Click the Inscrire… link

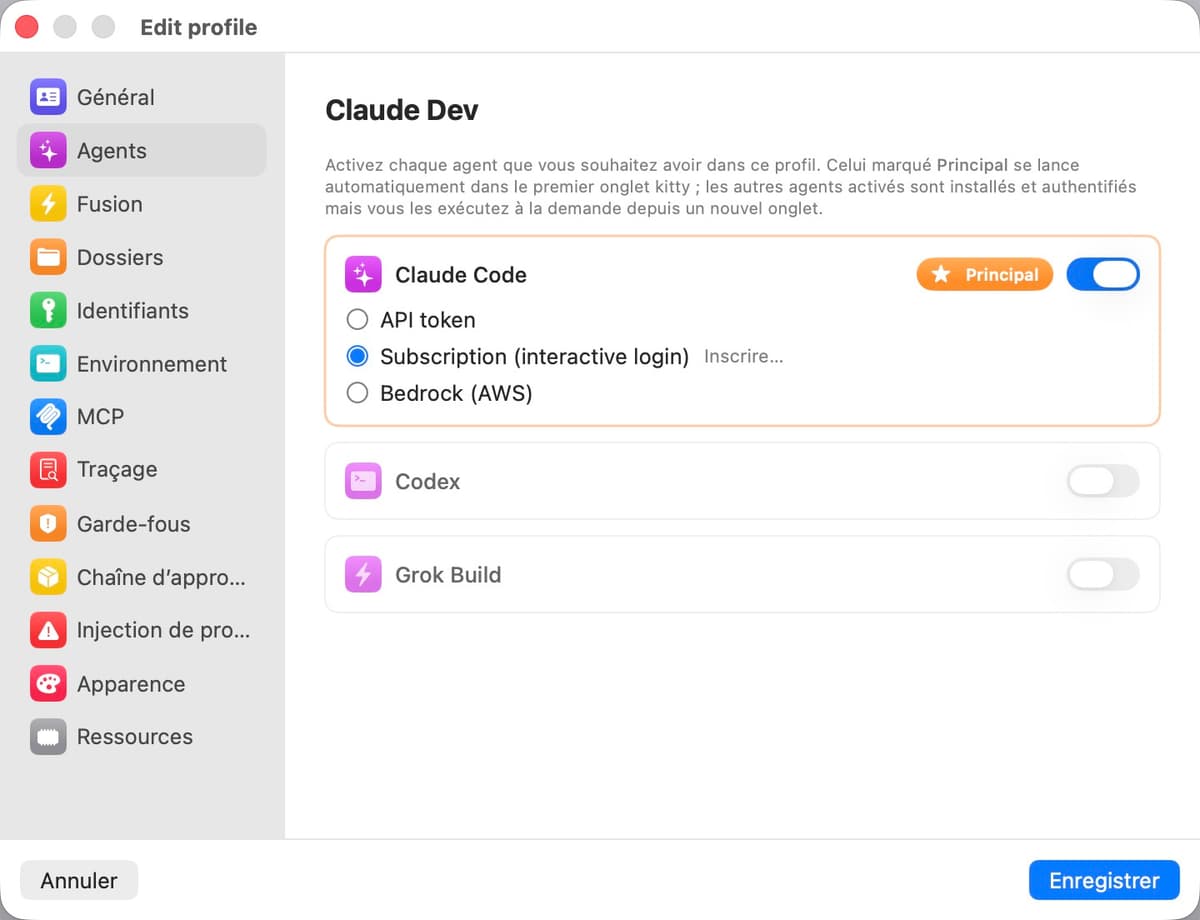tap(743, 357)
